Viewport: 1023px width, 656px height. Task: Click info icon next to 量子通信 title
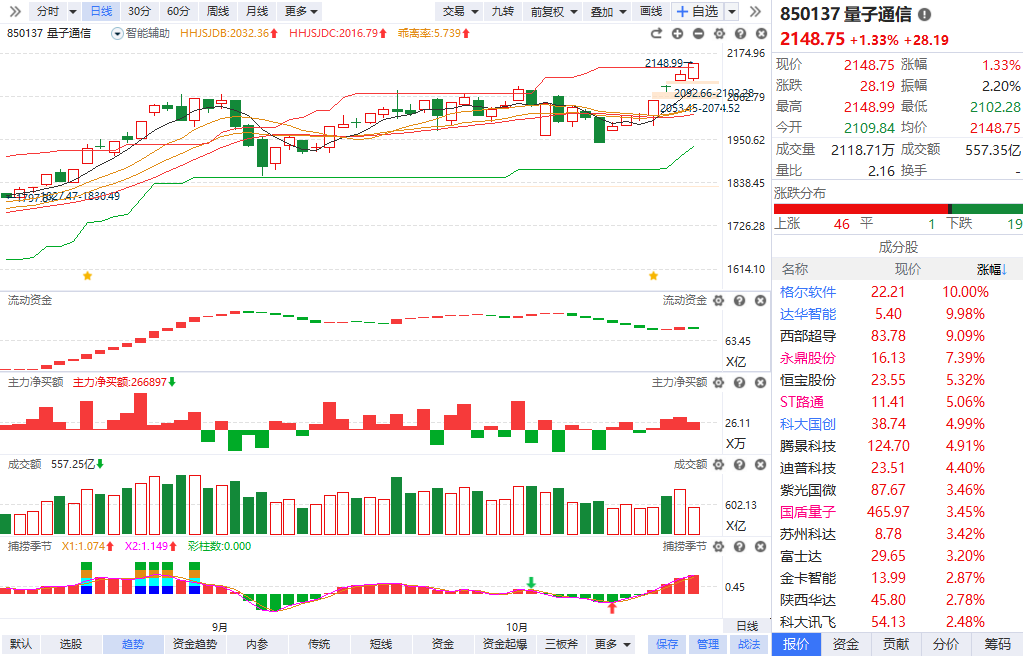coord(924,14)
